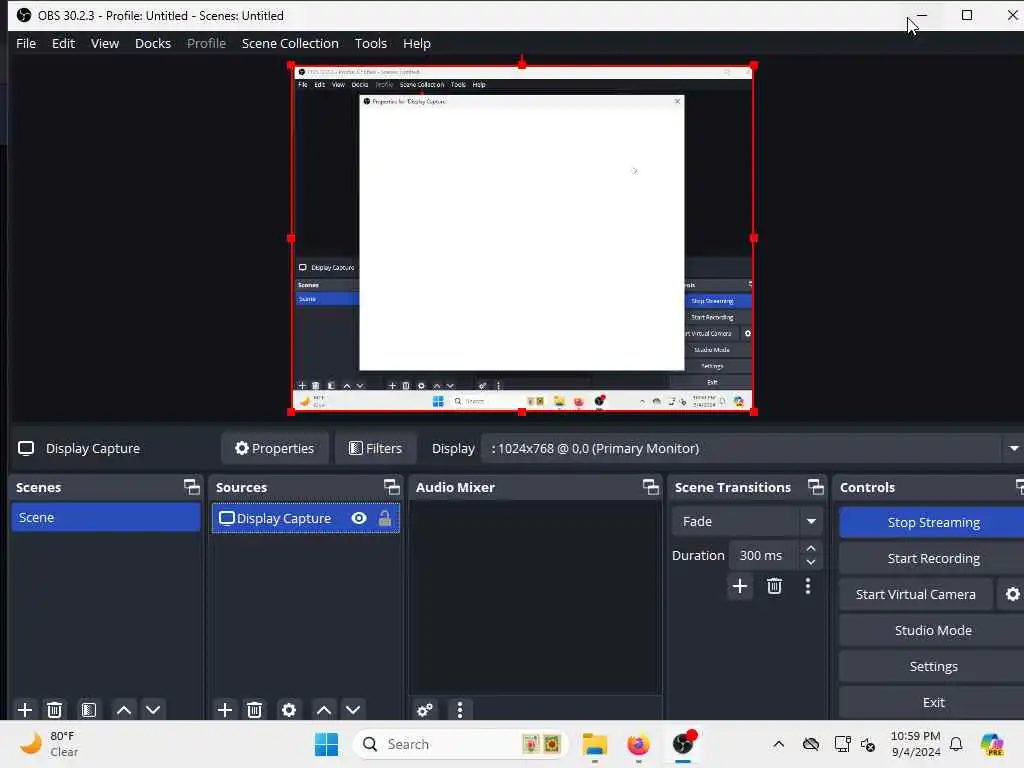The width and height of the screenshot is (1024, 768).
Task: Open the Edit menu
Action: click(63, 44)
